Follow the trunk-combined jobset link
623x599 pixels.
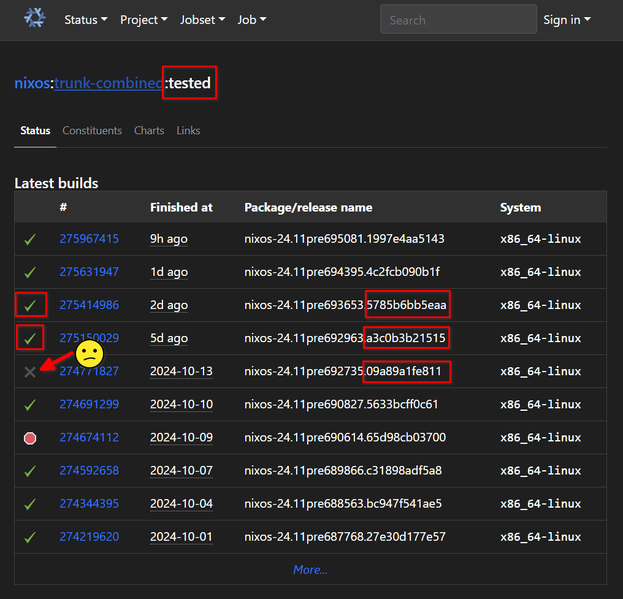click(x=108, y=83)
